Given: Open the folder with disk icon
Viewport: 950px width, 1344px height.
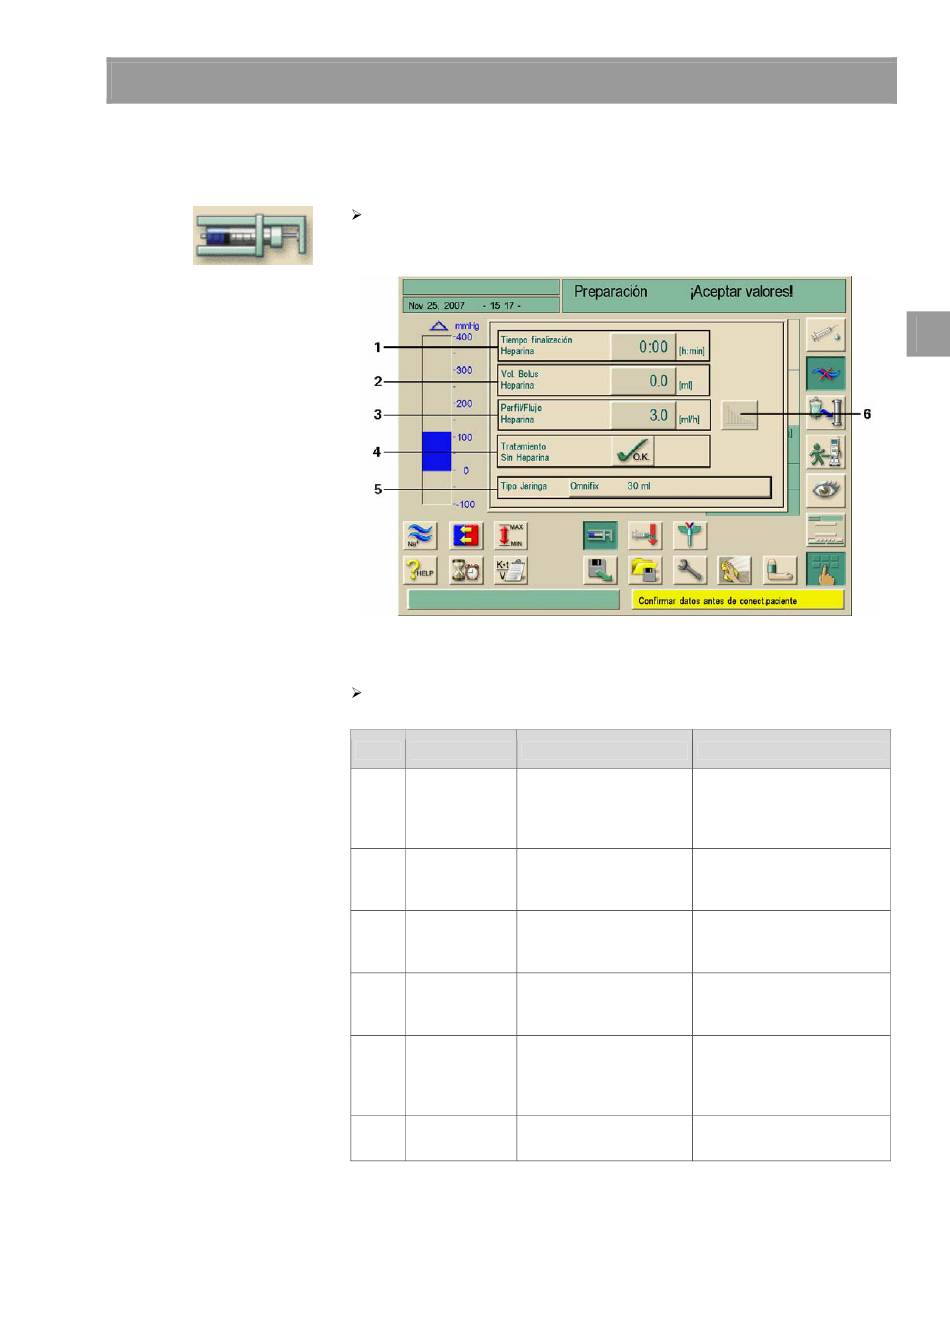Looking at the screenshot, I should point(645,570).
